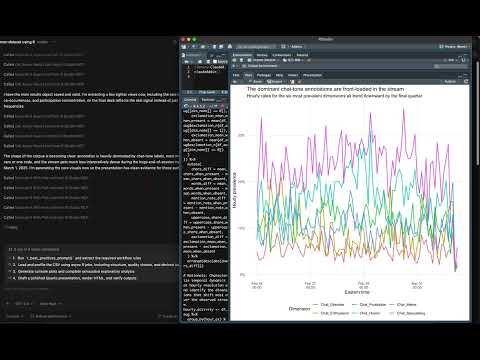Click Zoom in the Plots toolbar
Image resolution: width=480 pixels, height=360 pixels.
point(256,81)
